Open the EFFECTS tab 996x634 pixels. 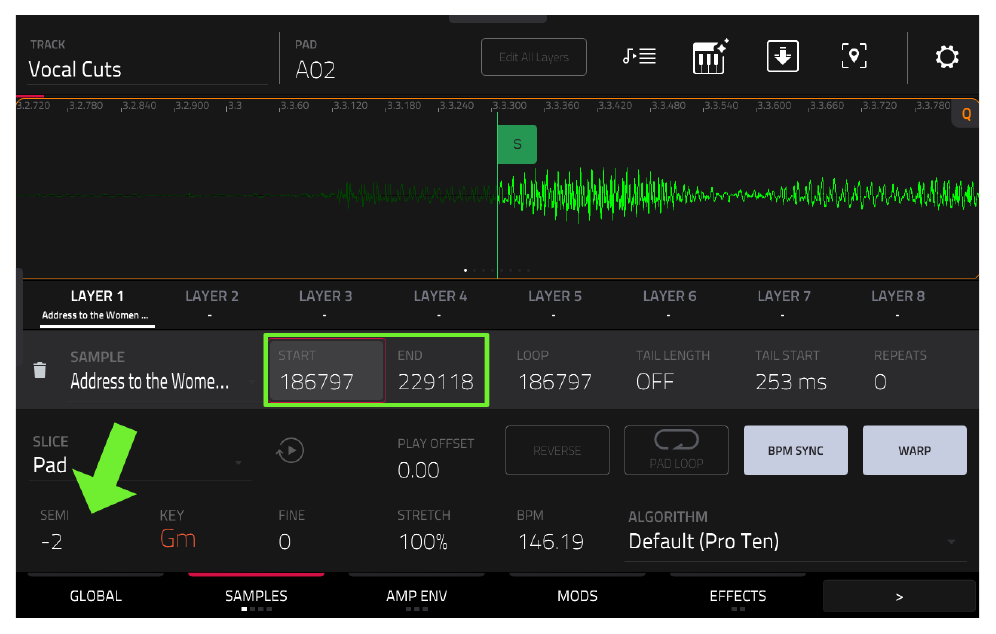[737, 596]
